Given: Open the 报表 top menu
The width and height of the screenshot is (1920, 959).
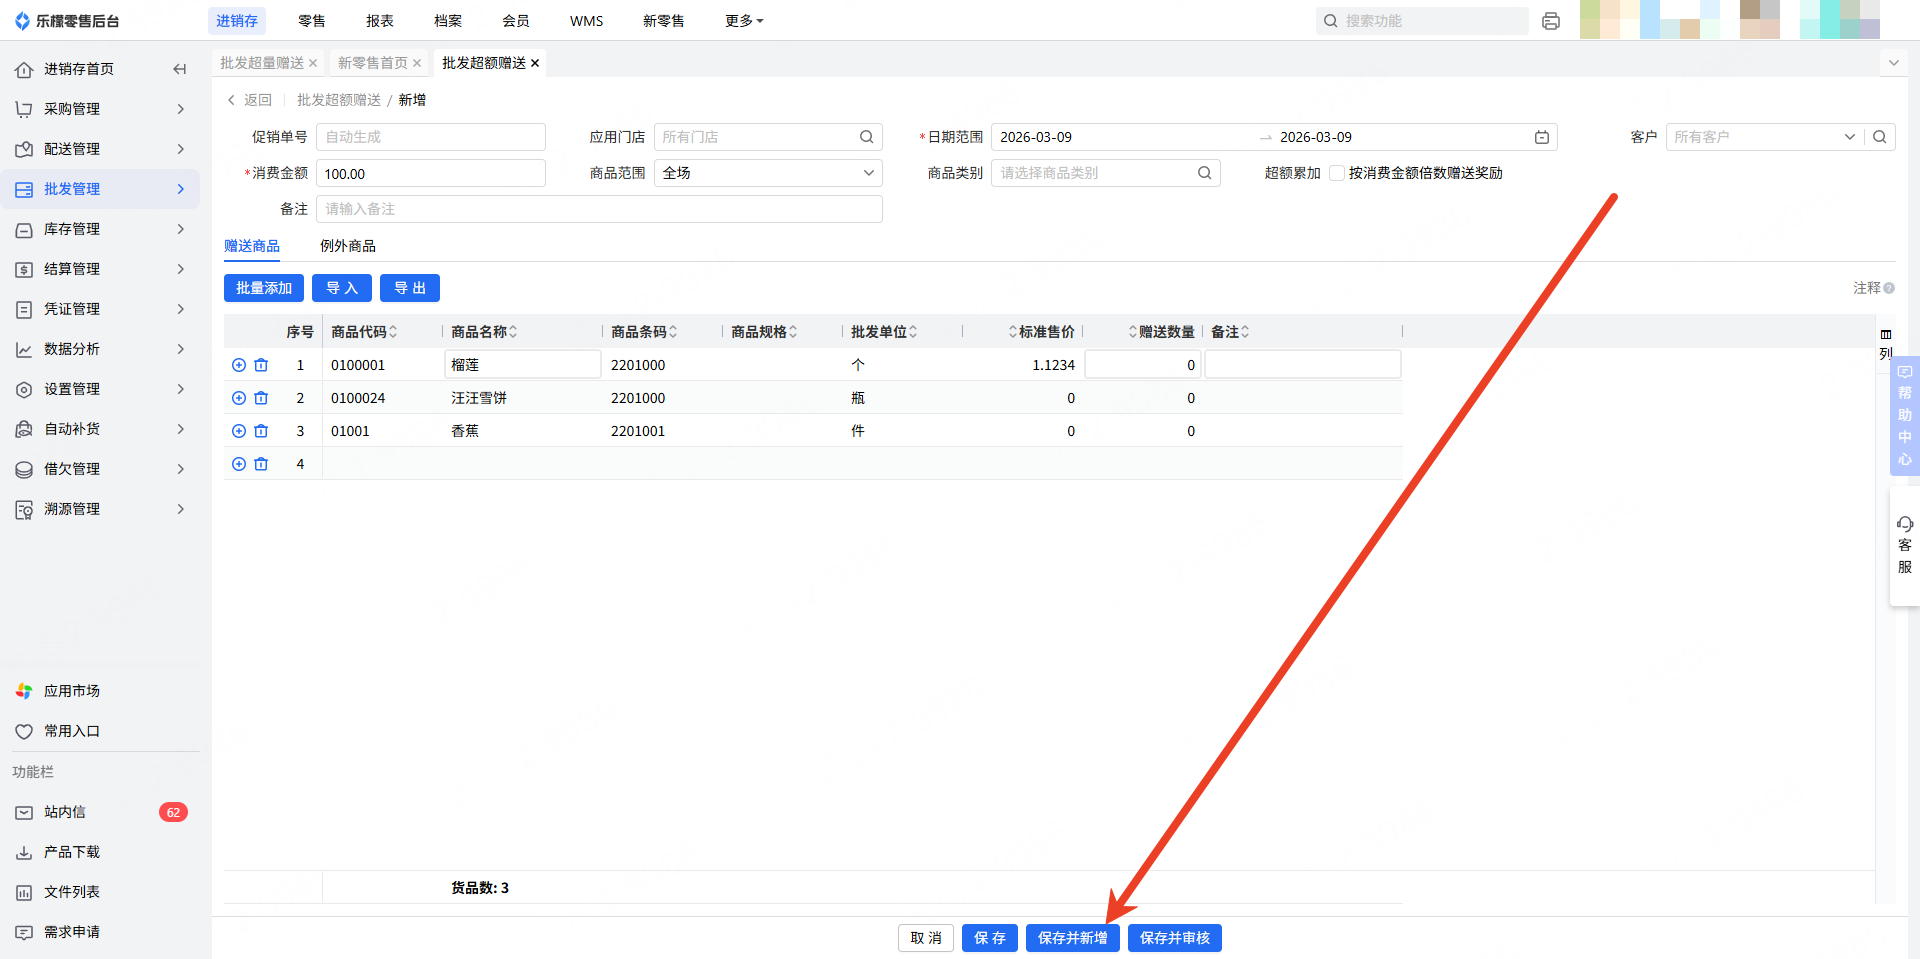Looking at the screenshot, I should pyautogui.click(x=380, y=21).
